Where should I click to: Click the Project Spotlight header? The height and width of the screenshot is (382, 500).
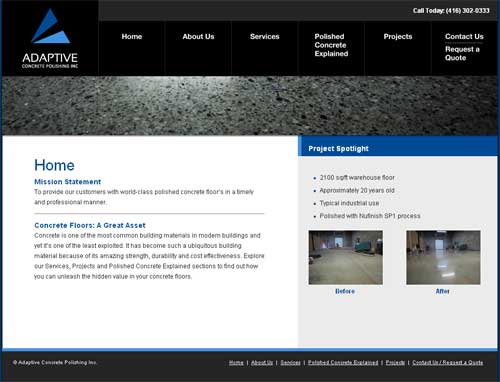point(398,146)
